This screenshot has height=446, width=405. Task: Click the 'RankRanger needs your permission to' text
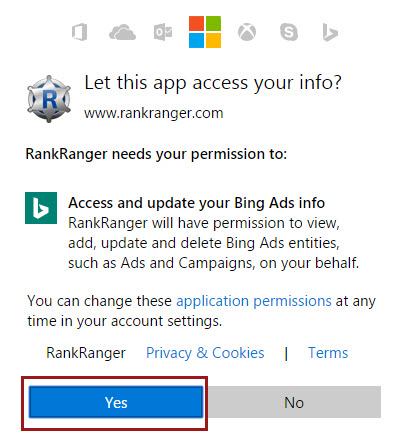click(x=156, y=154)
